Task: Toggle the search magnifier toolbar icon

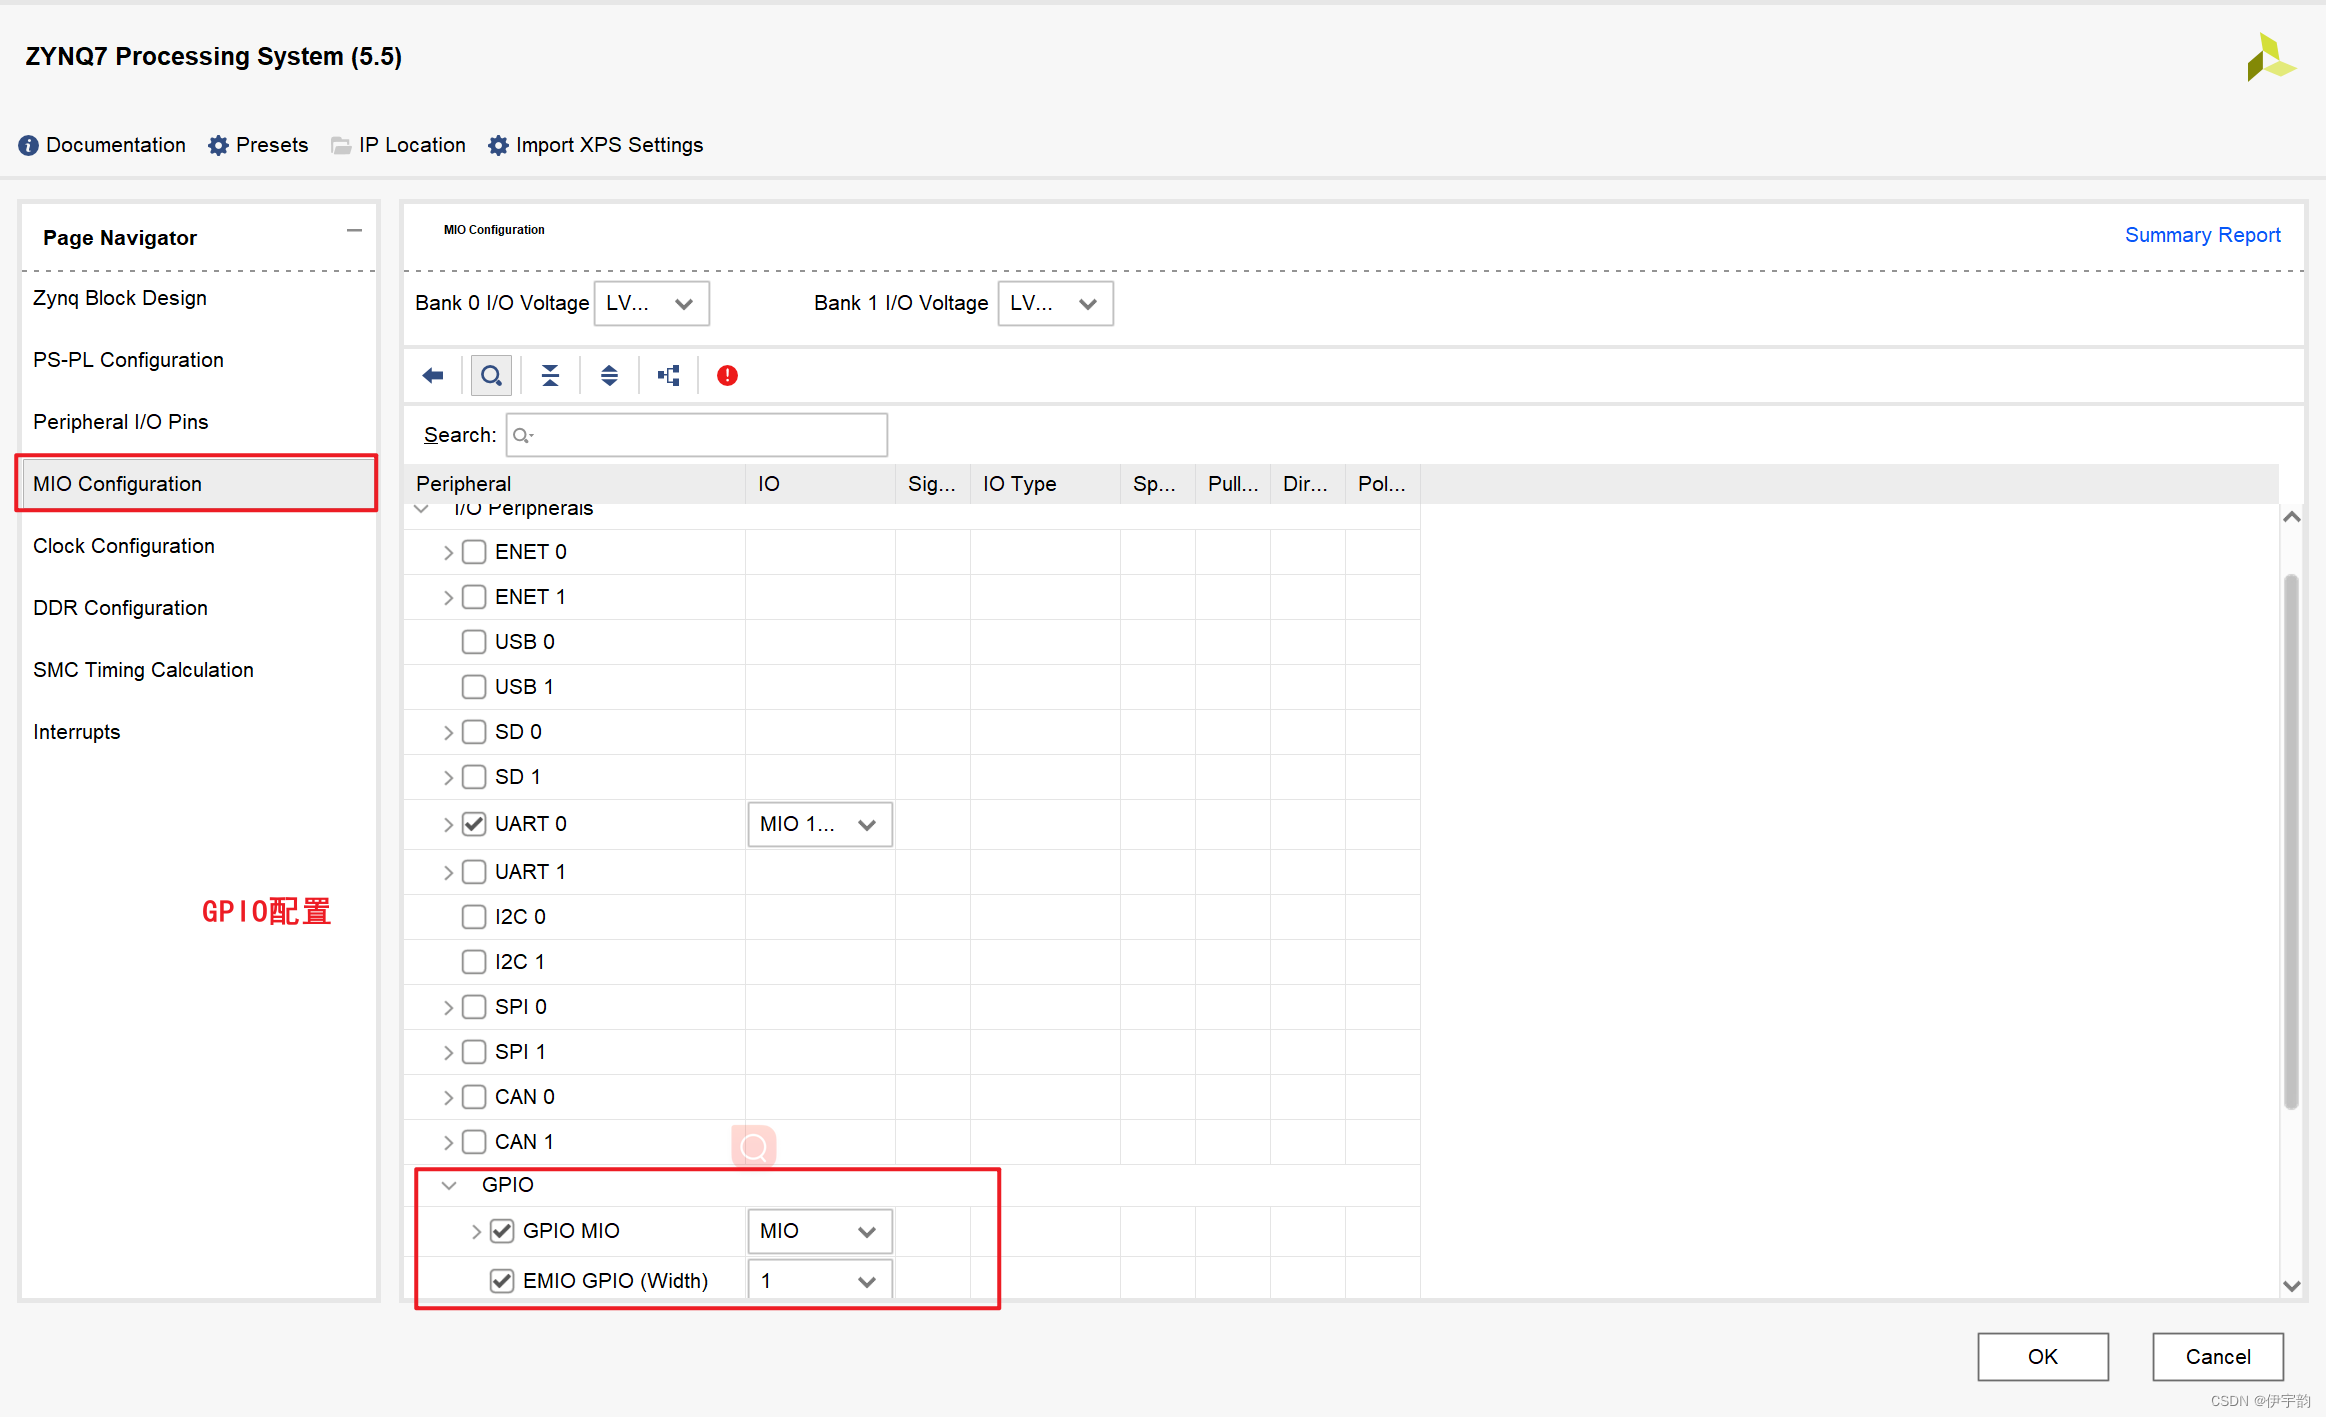Action: click(x=491, y=376)
